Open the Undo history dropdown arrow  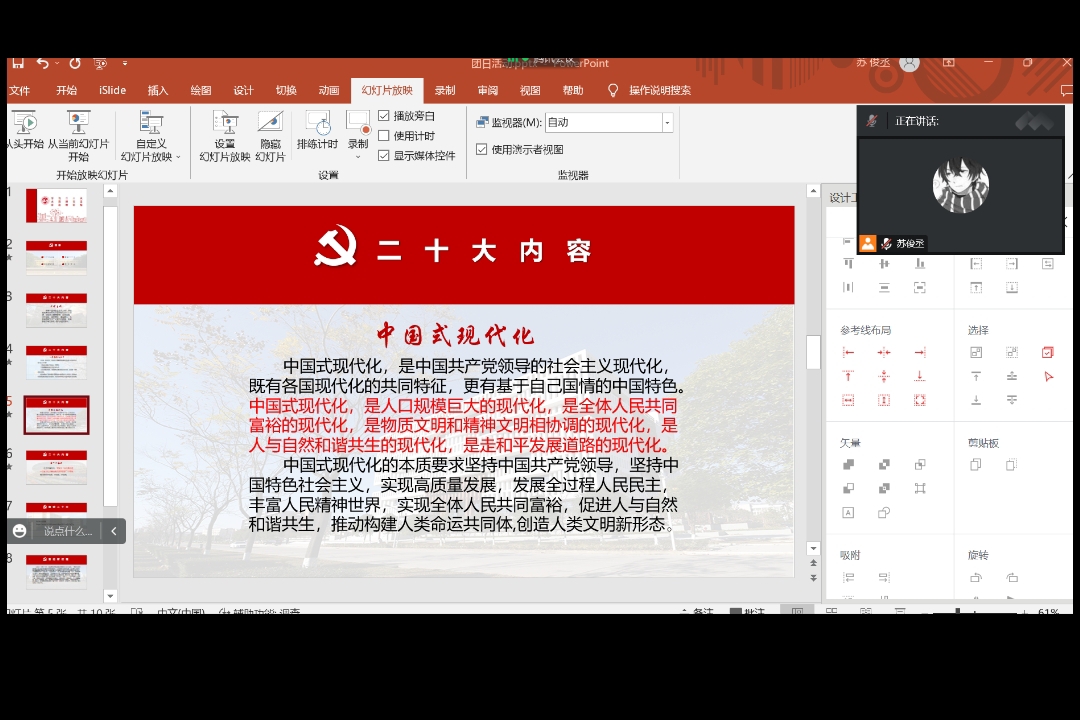click(x=56, y=63)
